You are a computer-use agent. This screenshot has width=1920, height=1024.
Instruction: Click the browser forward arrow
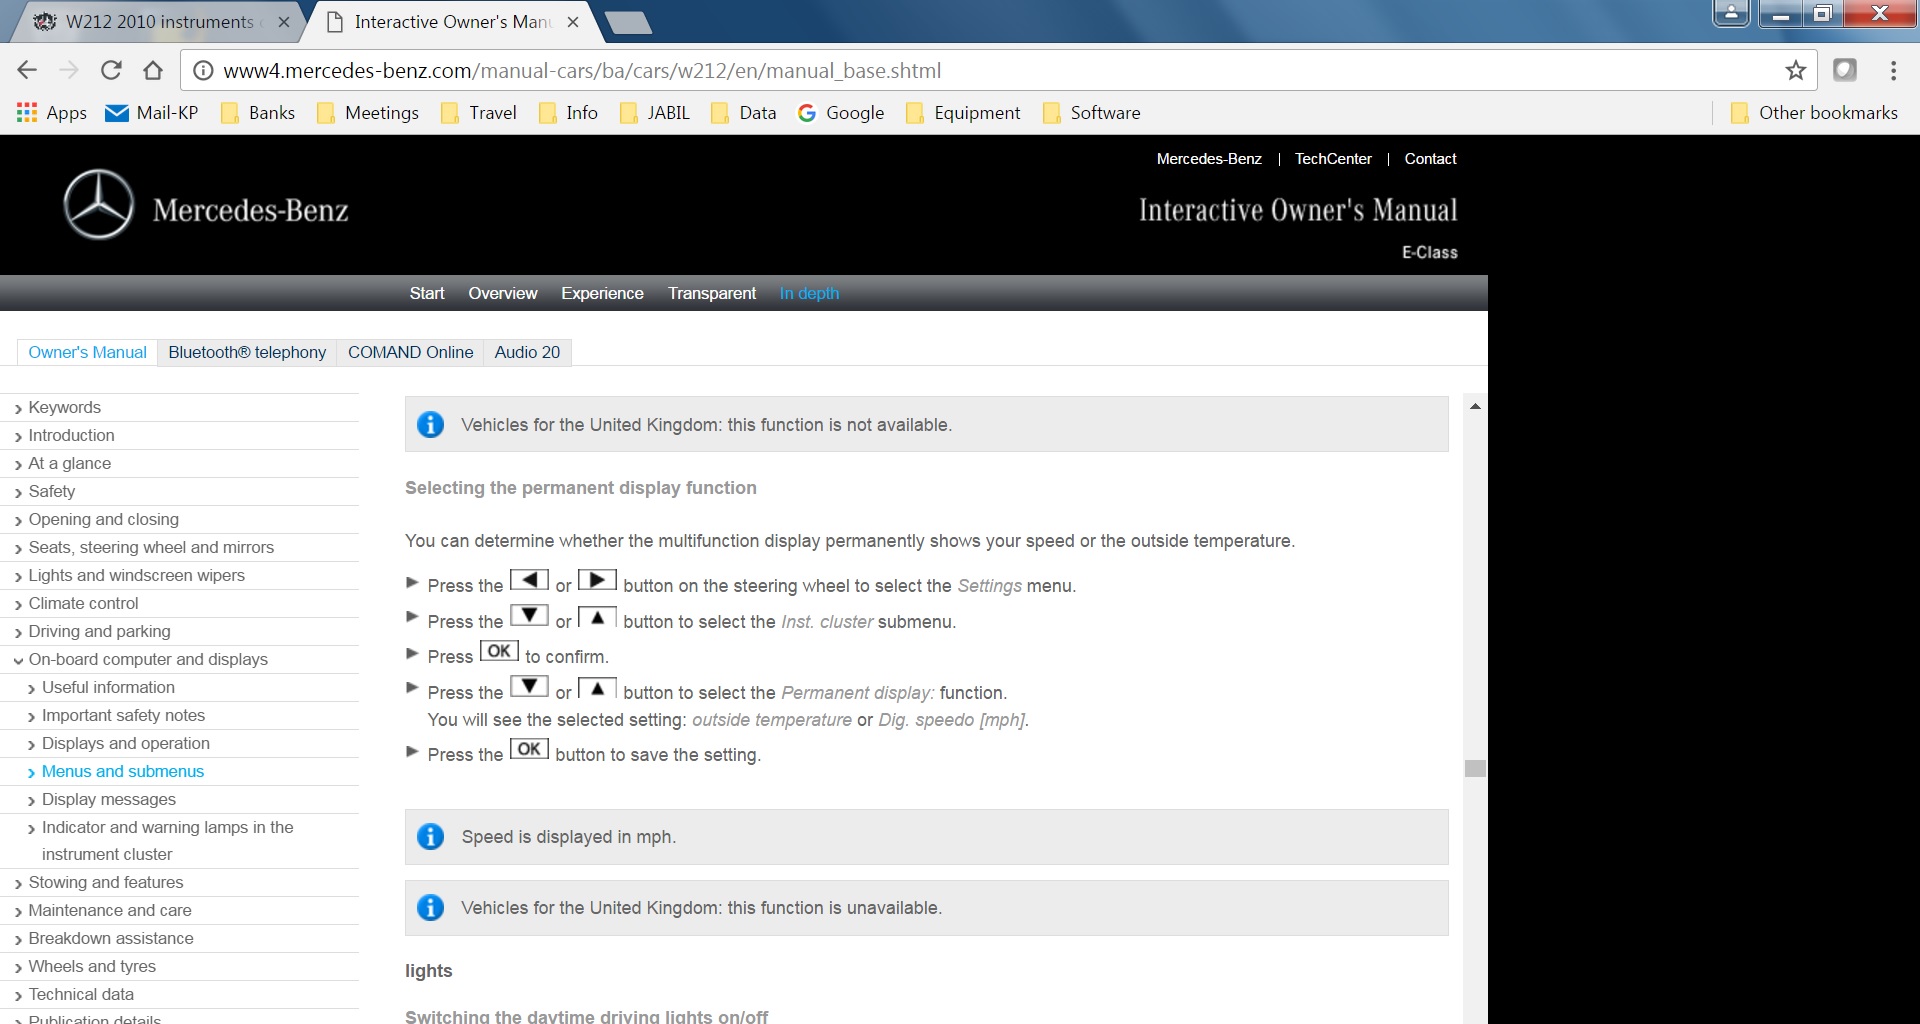[69, 70]
